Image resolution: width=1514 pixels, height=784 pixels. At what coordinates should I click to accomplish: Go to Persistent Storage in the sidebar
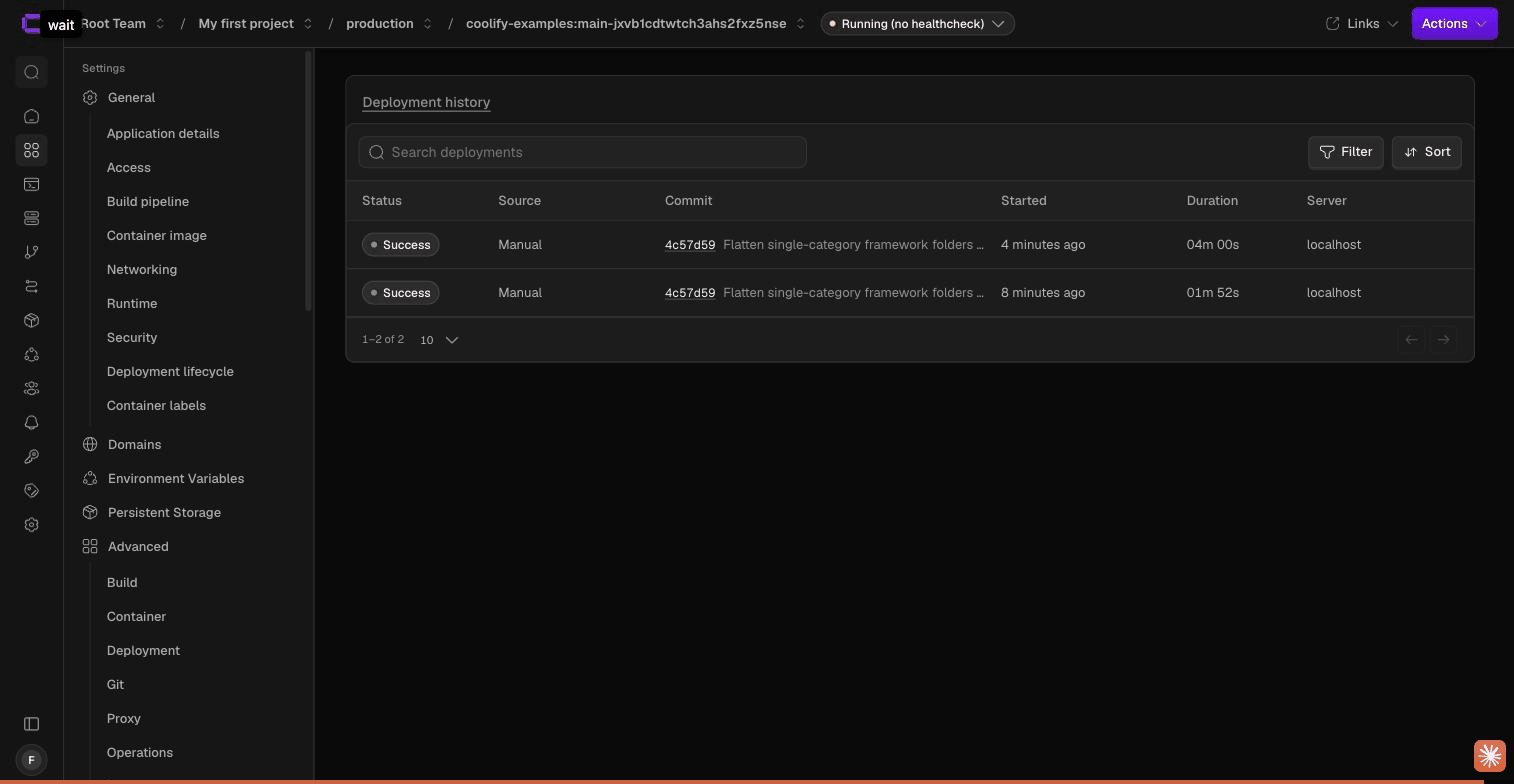tap(164, 512)
